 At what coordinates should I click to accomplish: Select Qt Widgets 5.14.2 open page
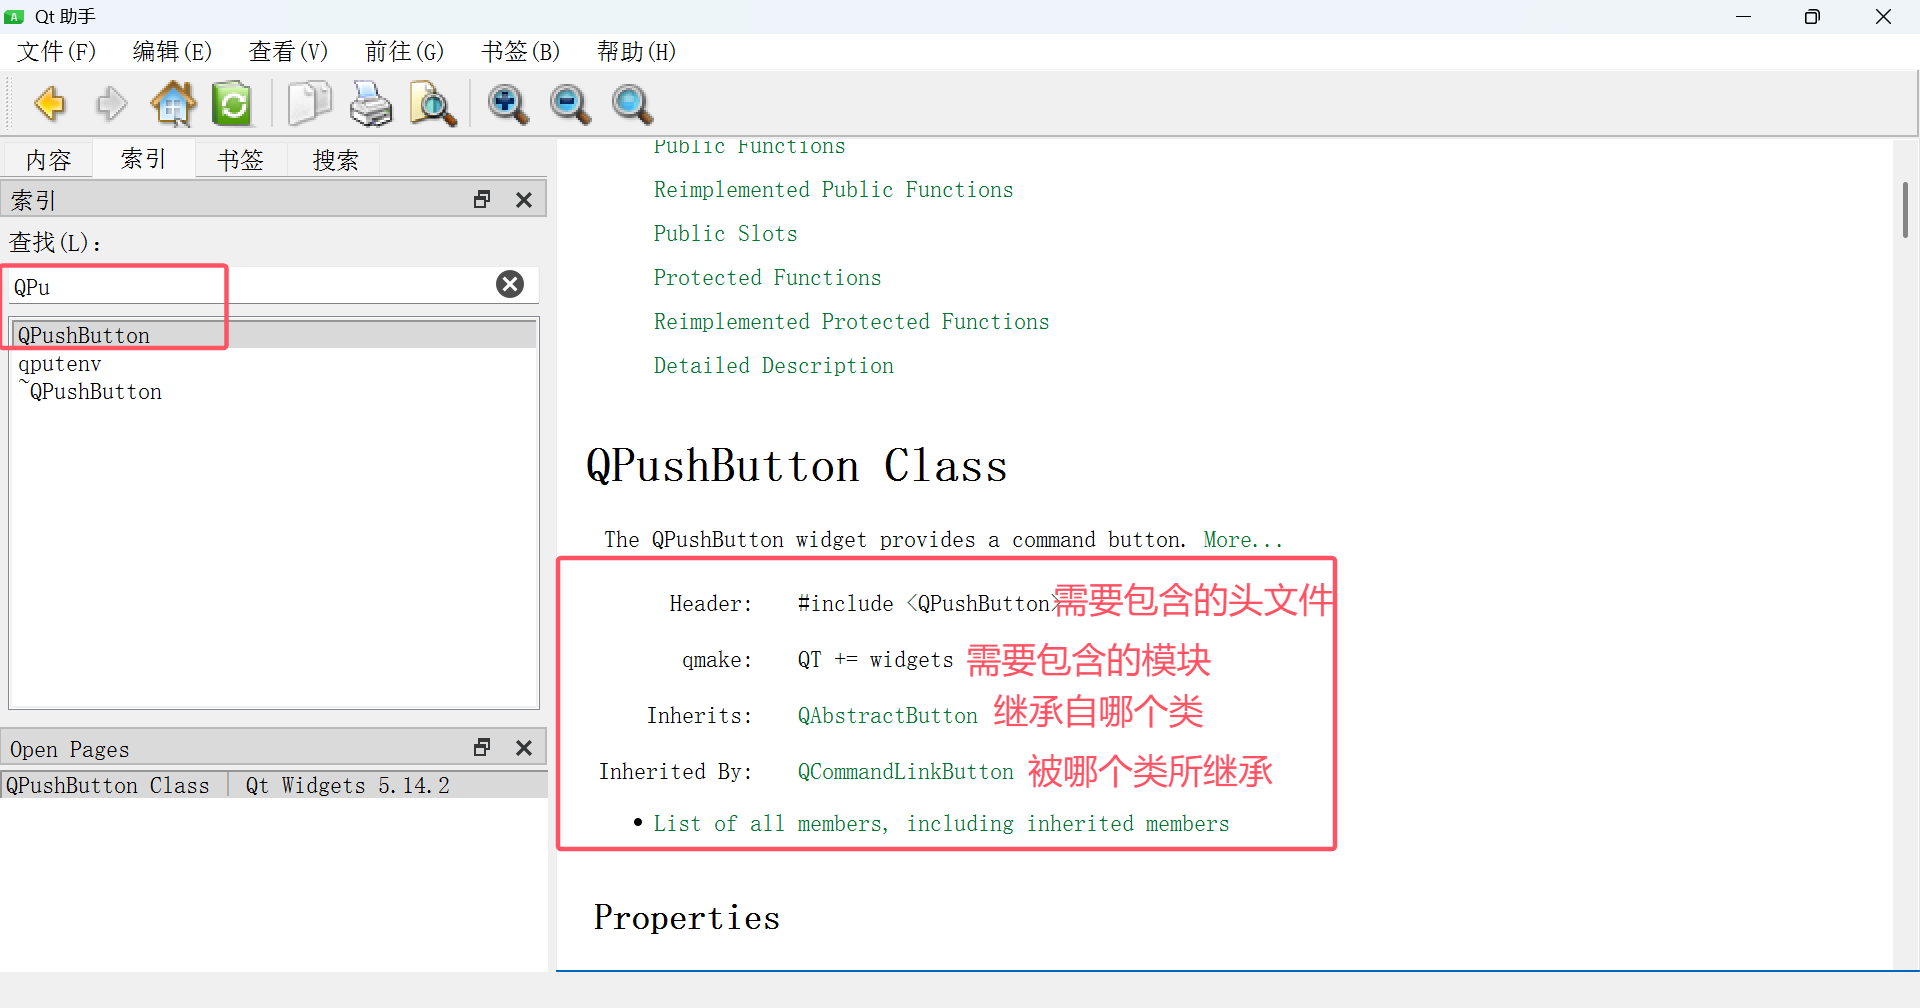pyautogui.click(x=348, y=785)
